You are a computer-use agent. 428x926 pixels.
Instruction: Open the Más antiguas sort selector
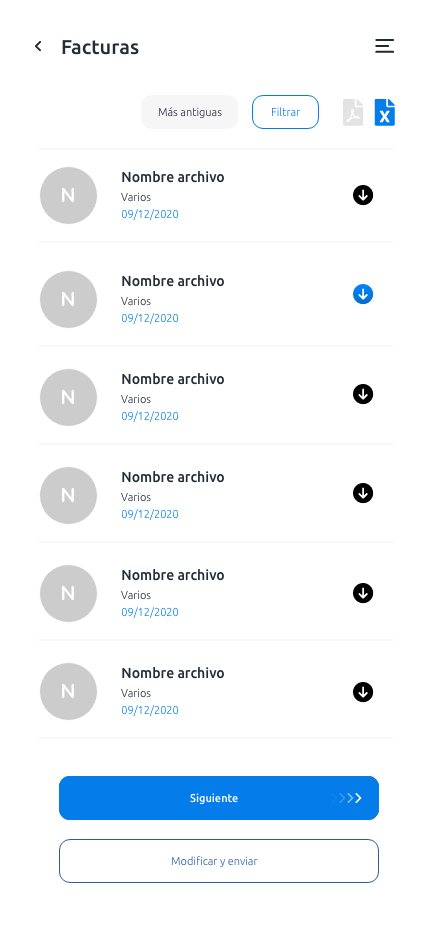pos(190,112)
